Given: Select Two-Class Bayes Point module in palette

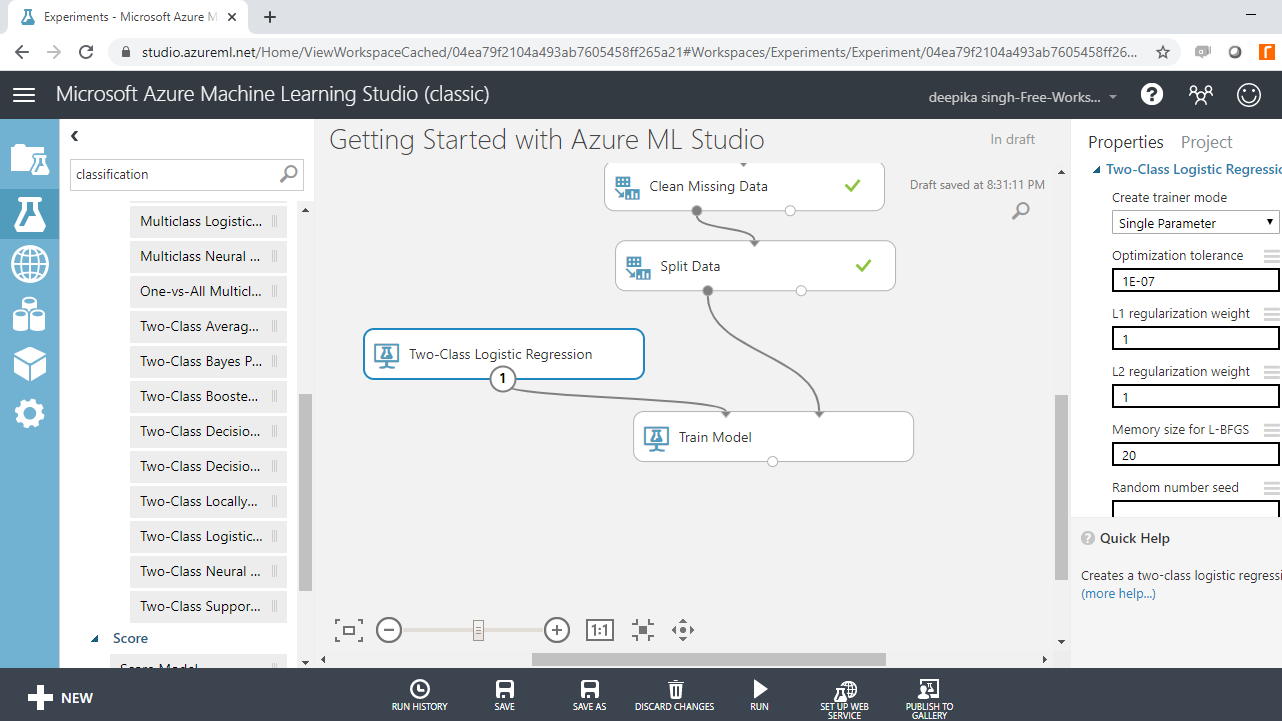Looking at the screenshot, I should tap(208, 362).
